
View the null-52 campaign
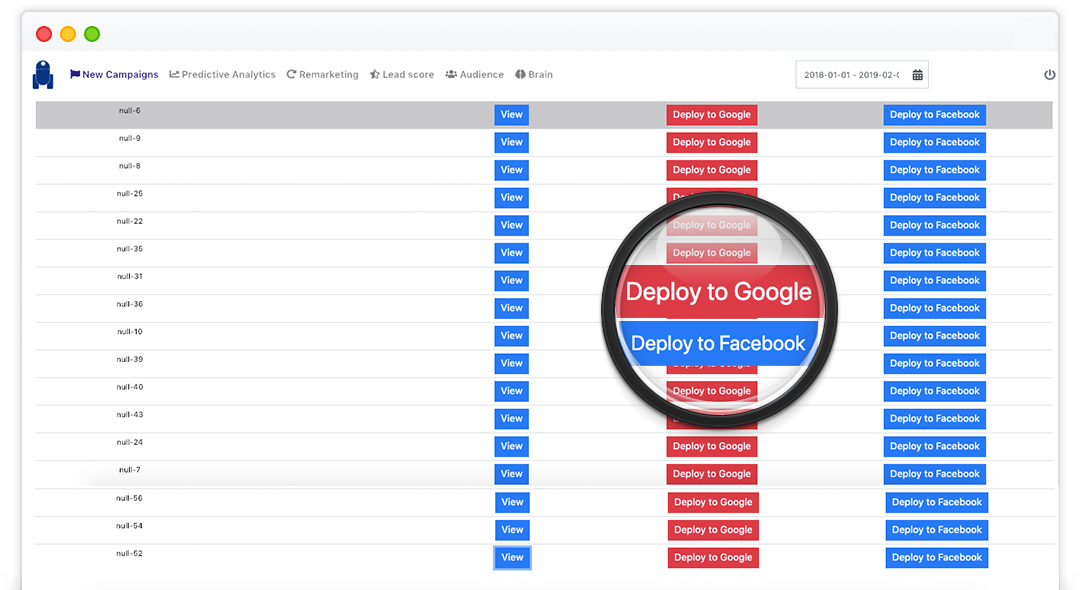[512, 558]
